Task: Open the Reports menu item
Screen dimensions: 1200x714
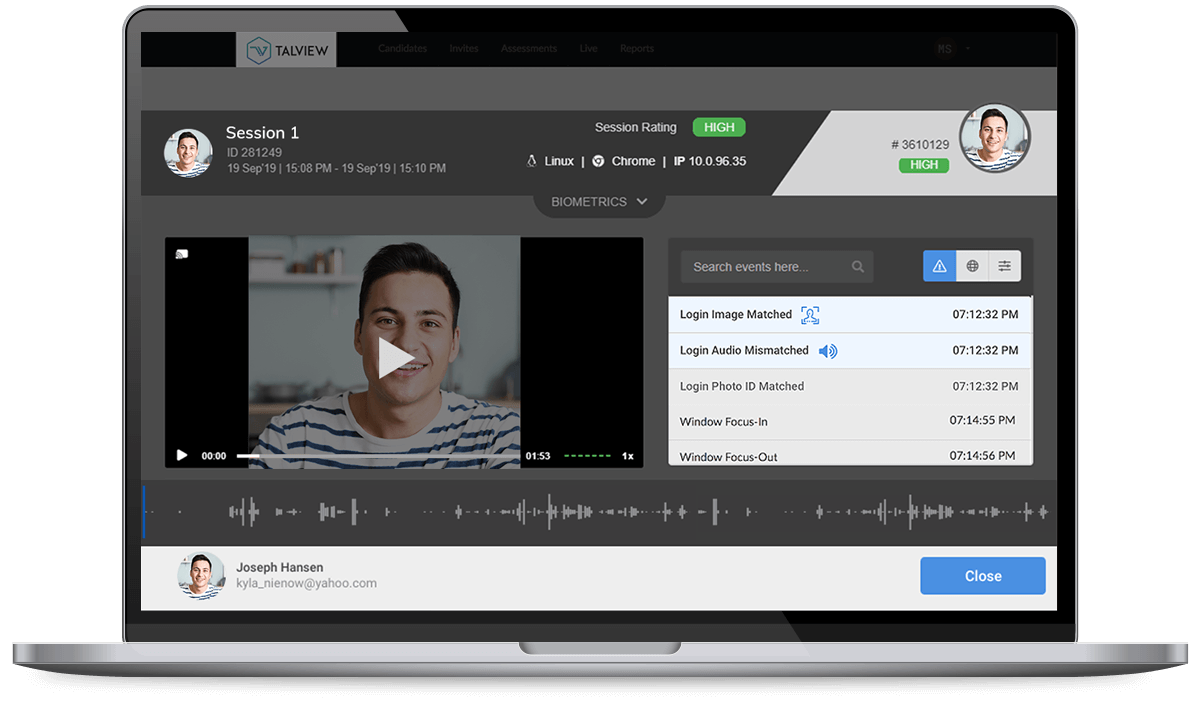Action: click(636, 48)
